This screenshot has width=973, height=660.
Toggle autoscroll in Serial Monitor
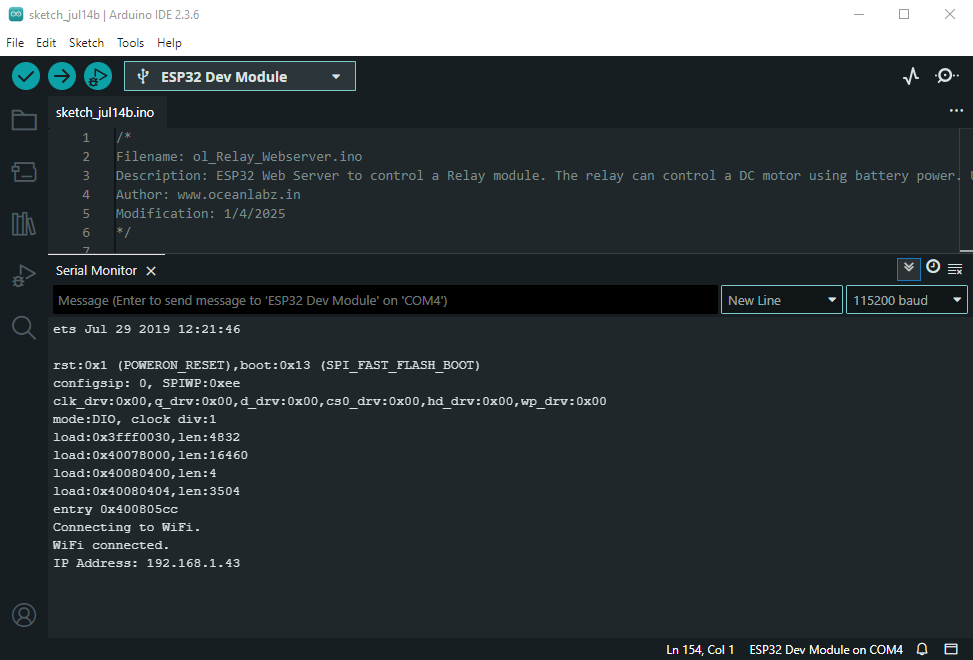tap(909, 269)
